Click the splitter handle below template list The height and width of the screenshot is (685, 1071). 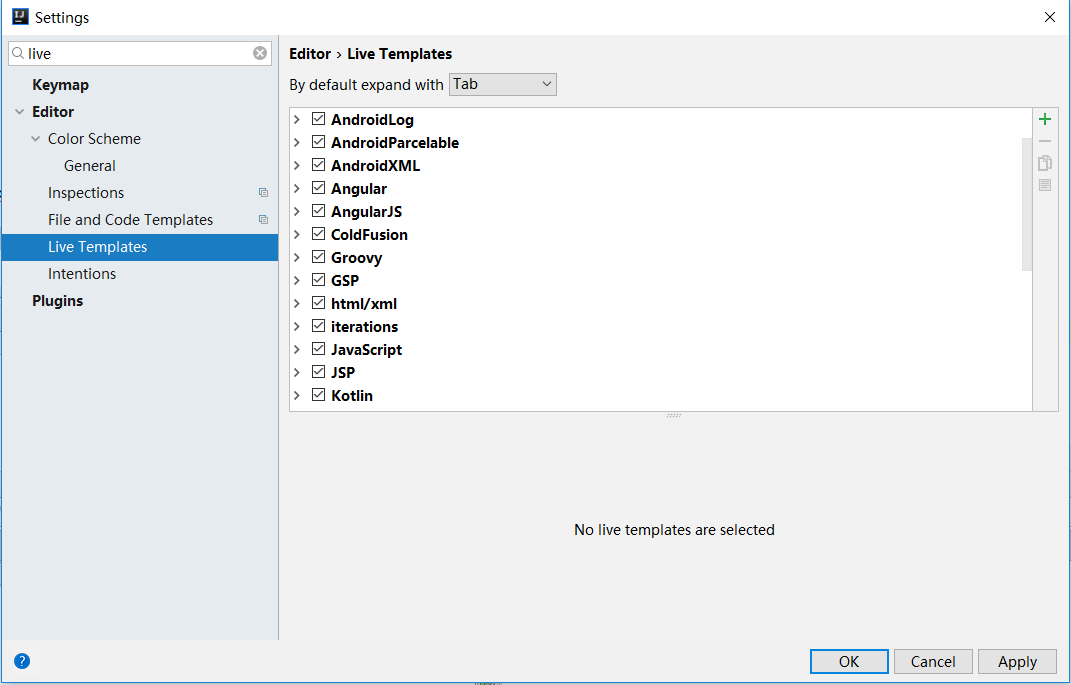[673, 415]
